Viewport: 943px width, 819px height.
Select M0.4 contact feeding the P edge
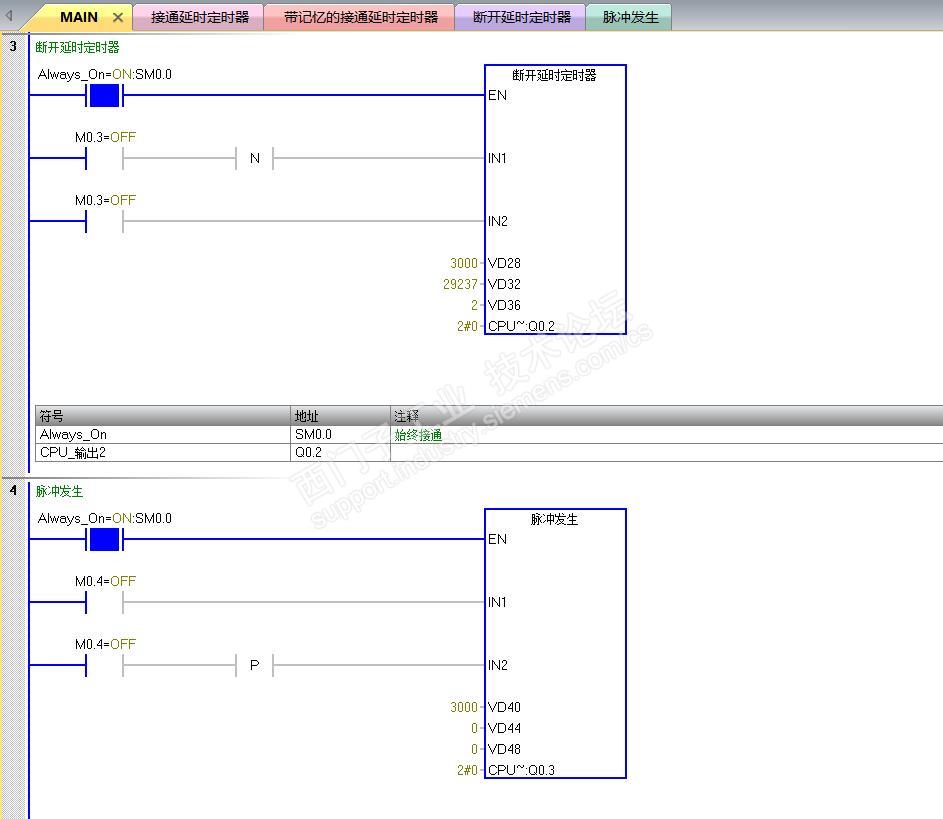click(x=104, y=666)
